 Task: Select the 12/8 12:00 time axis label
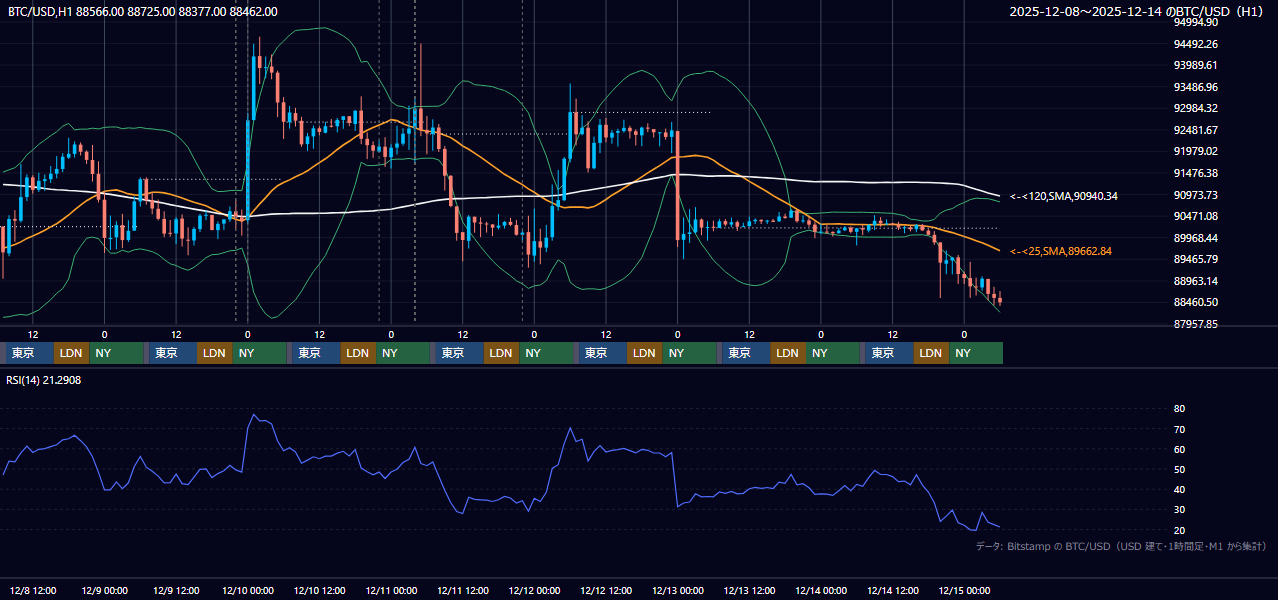(x=33, y=590)
